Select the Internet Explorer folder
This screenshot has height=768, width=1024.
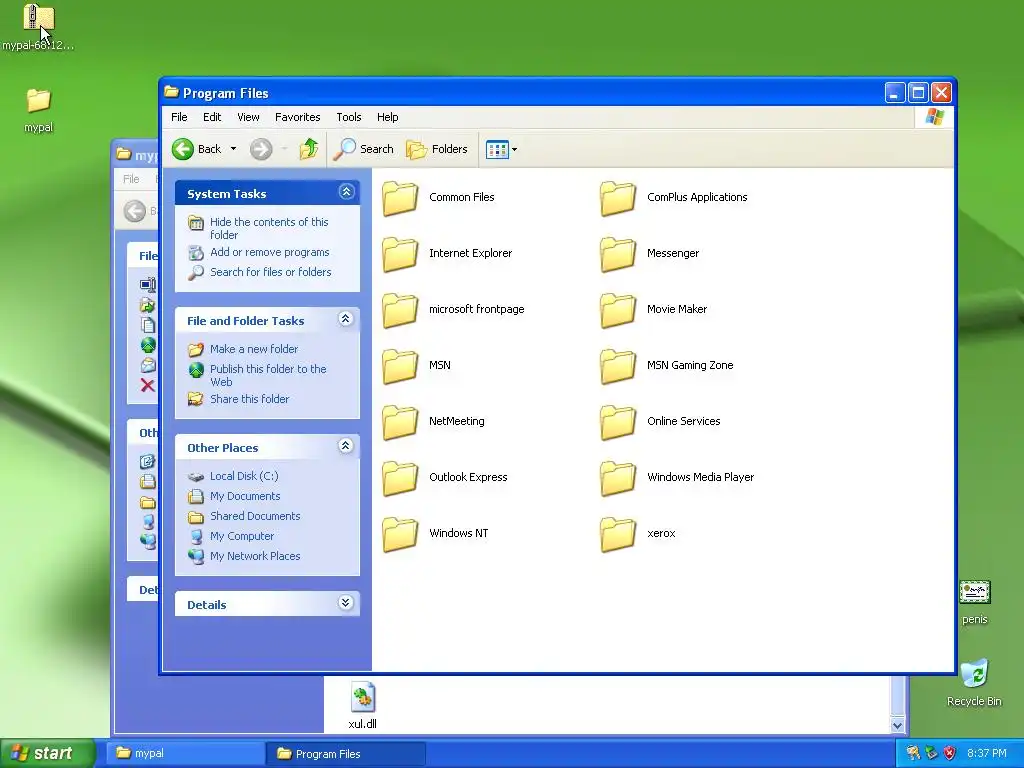[447, 254]
